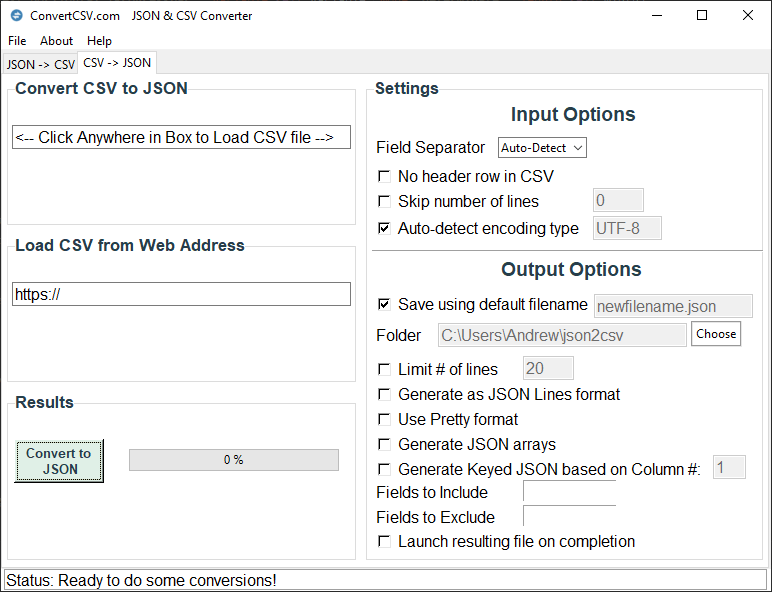Click the box to load a CSV file
The width and height of the screenshot is (772, 592).
pos(181,138)
